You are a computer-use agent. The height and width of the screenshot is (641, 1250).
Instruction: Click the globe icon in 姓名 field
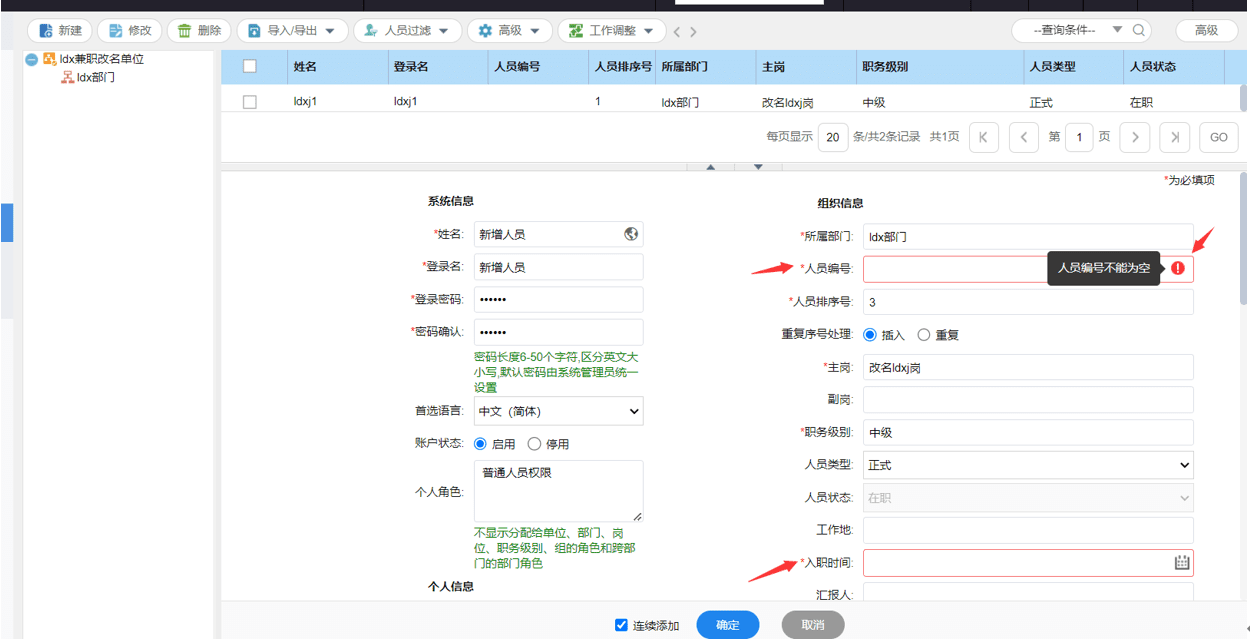(x=631, y=234)
